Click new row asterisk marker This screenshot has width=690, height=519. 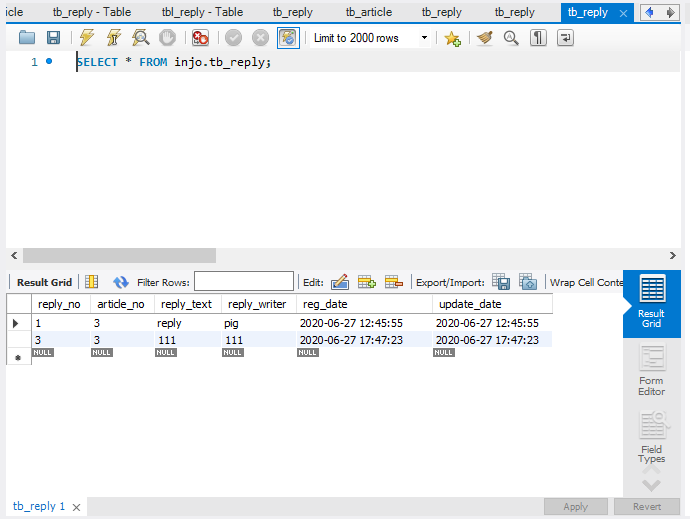[x=18, y=357]
